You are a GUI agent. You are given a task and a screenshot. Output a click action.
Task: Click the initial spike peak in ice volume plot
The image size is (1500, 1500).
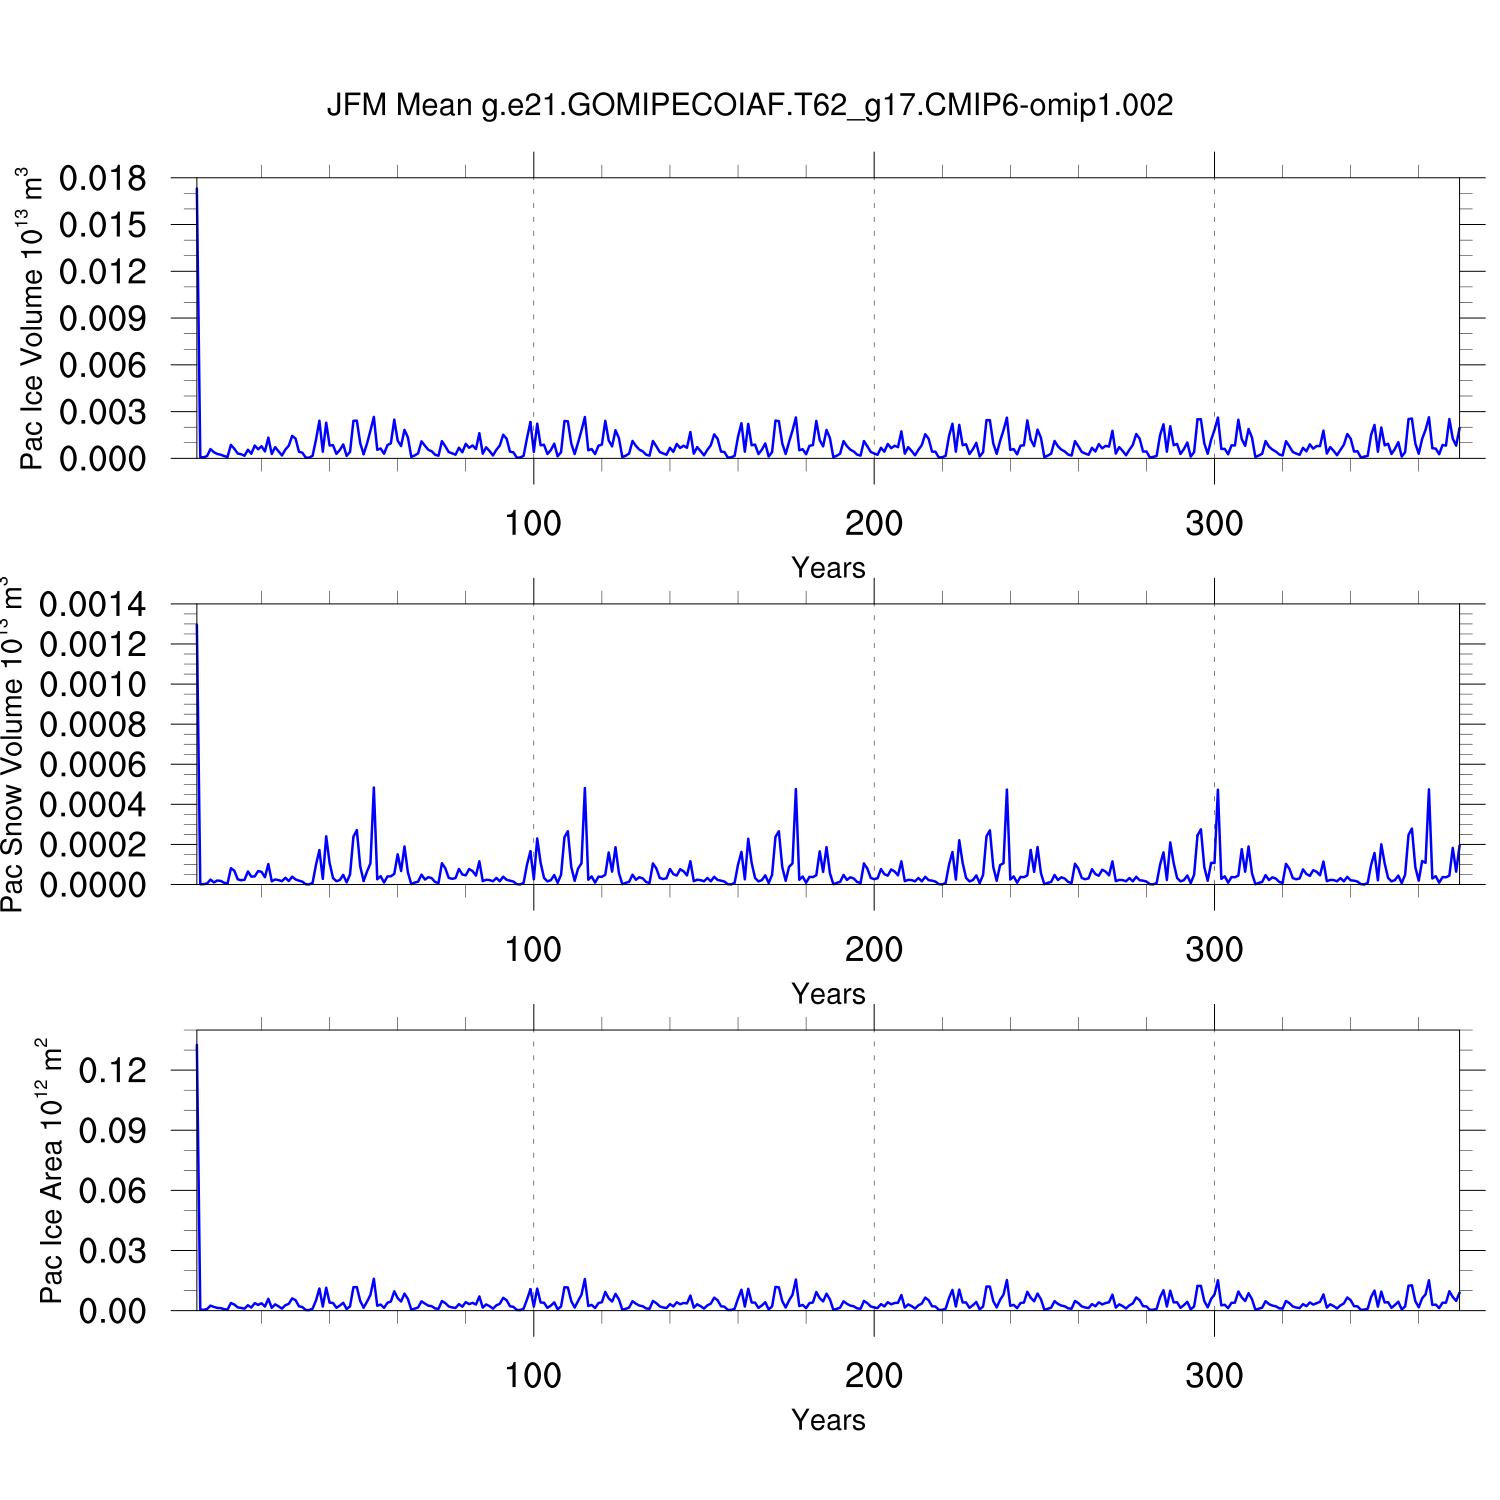[x=197, y=189]
